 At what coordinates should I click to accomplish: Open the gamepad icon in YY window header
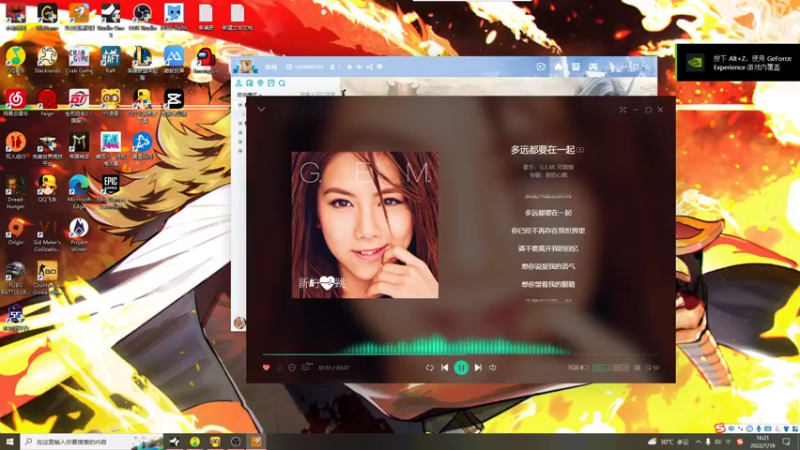tap(593, 66)
